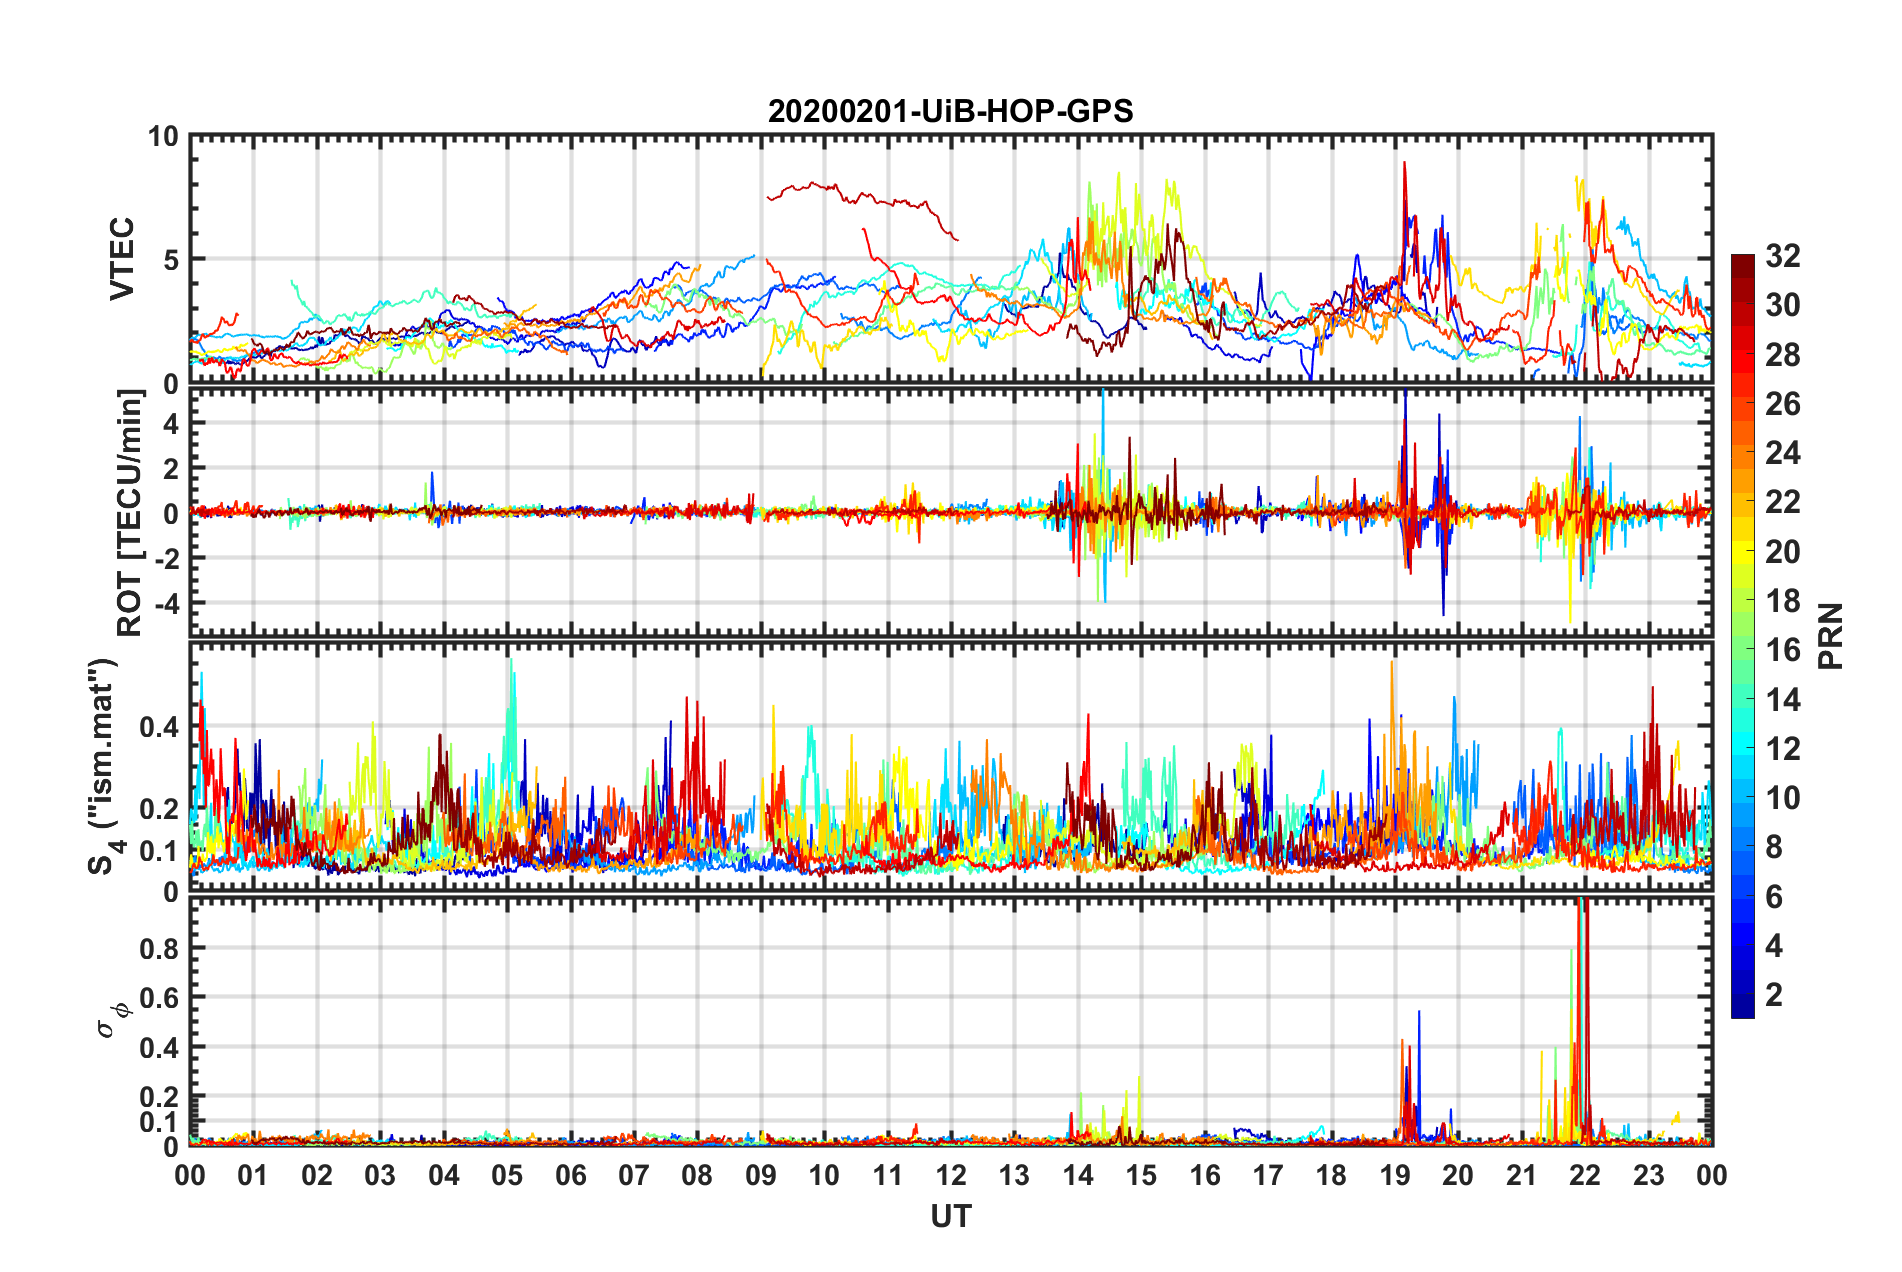The height and width of the screenshot is (1272, 1902).
Task: Click the VTEC y-axis label
Action: (122, 259)
